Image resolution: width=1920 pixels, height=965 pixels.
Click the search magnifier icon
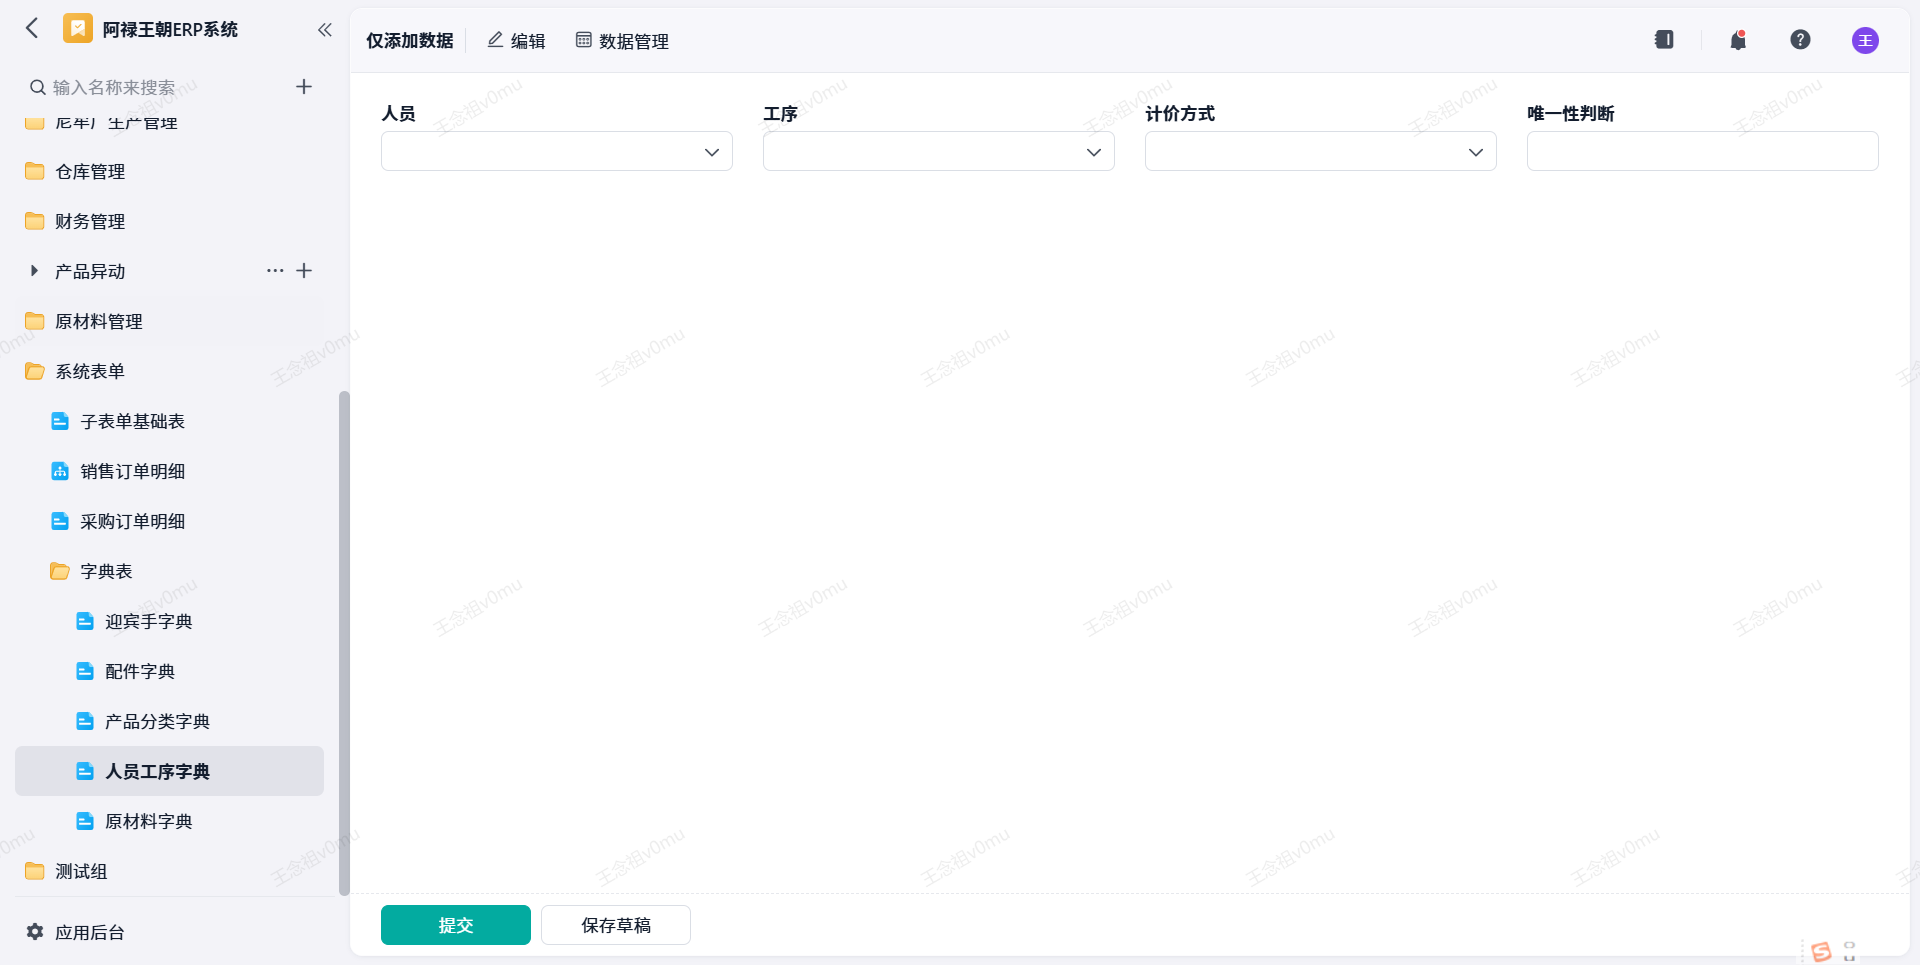coord(37,87)
